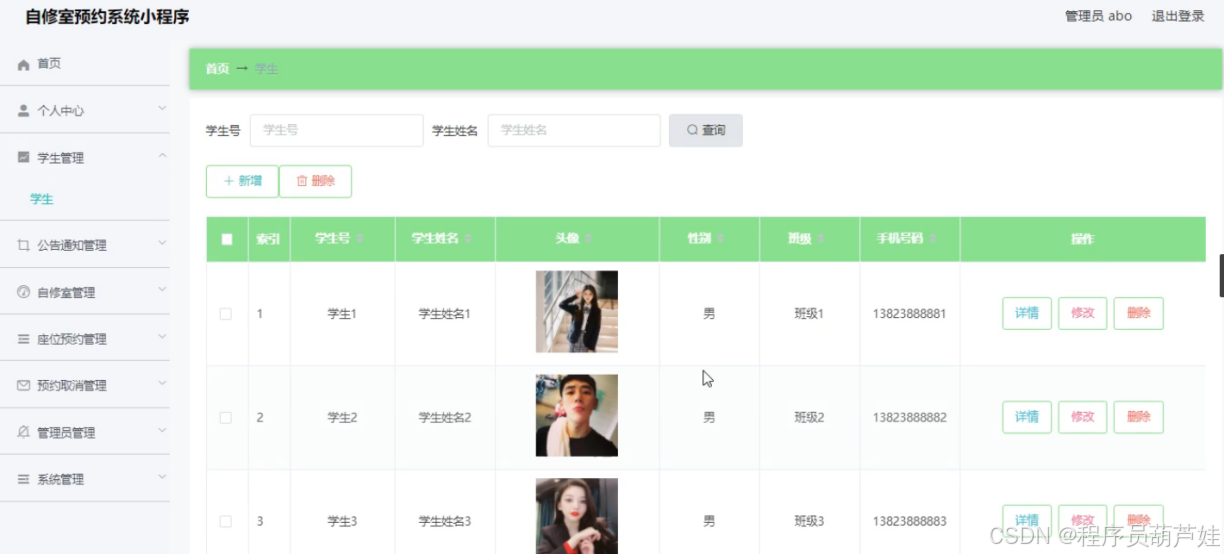Click the dark scrollbar handle at right edge
The width and height of the screenshot is (1224, 555).
1221,276
